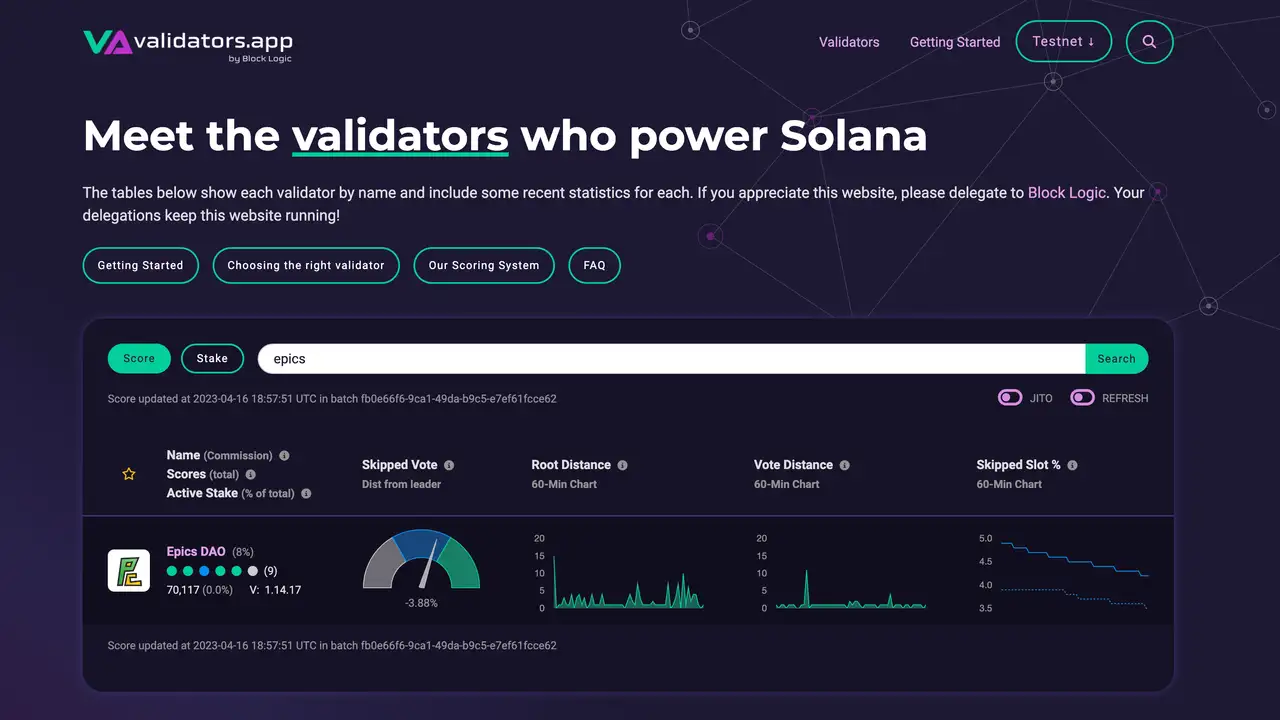Open the info tooltip next to Vote Distance
The height and width of the screenshot is (720, 1280).
845,464
